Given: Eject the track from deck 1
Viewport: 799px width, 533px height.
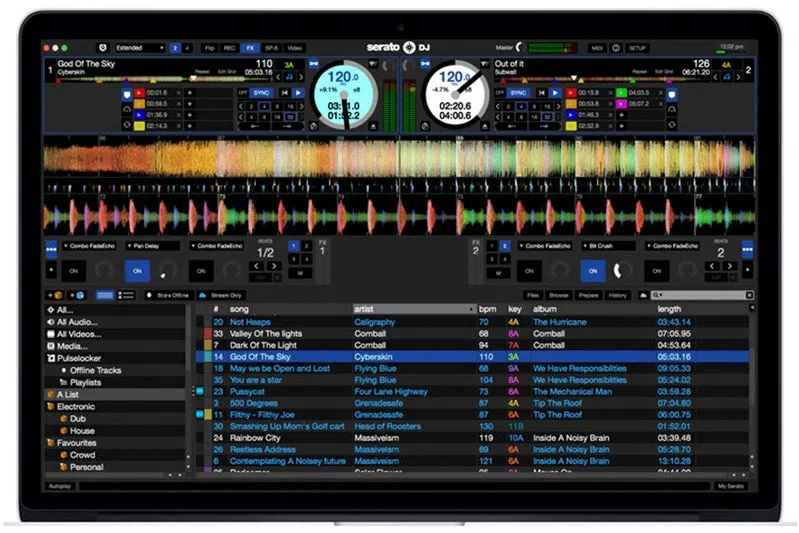Looking at the screenshot, I should (373, 126).
